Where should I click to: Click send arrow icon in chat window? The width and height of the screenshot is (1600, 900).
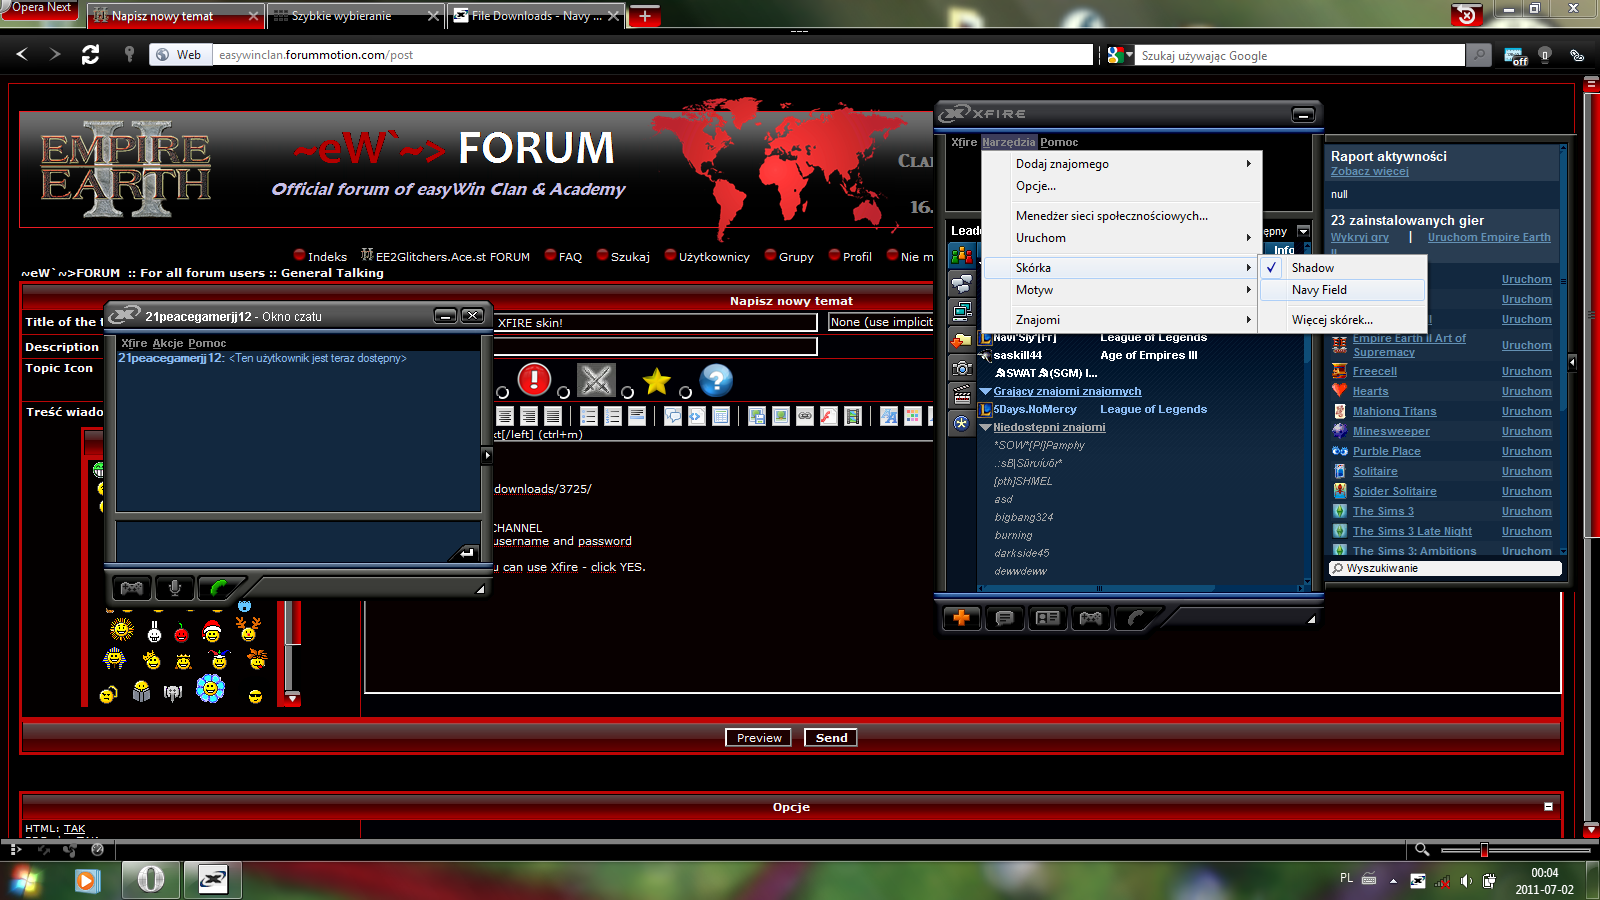click(467, 552)
